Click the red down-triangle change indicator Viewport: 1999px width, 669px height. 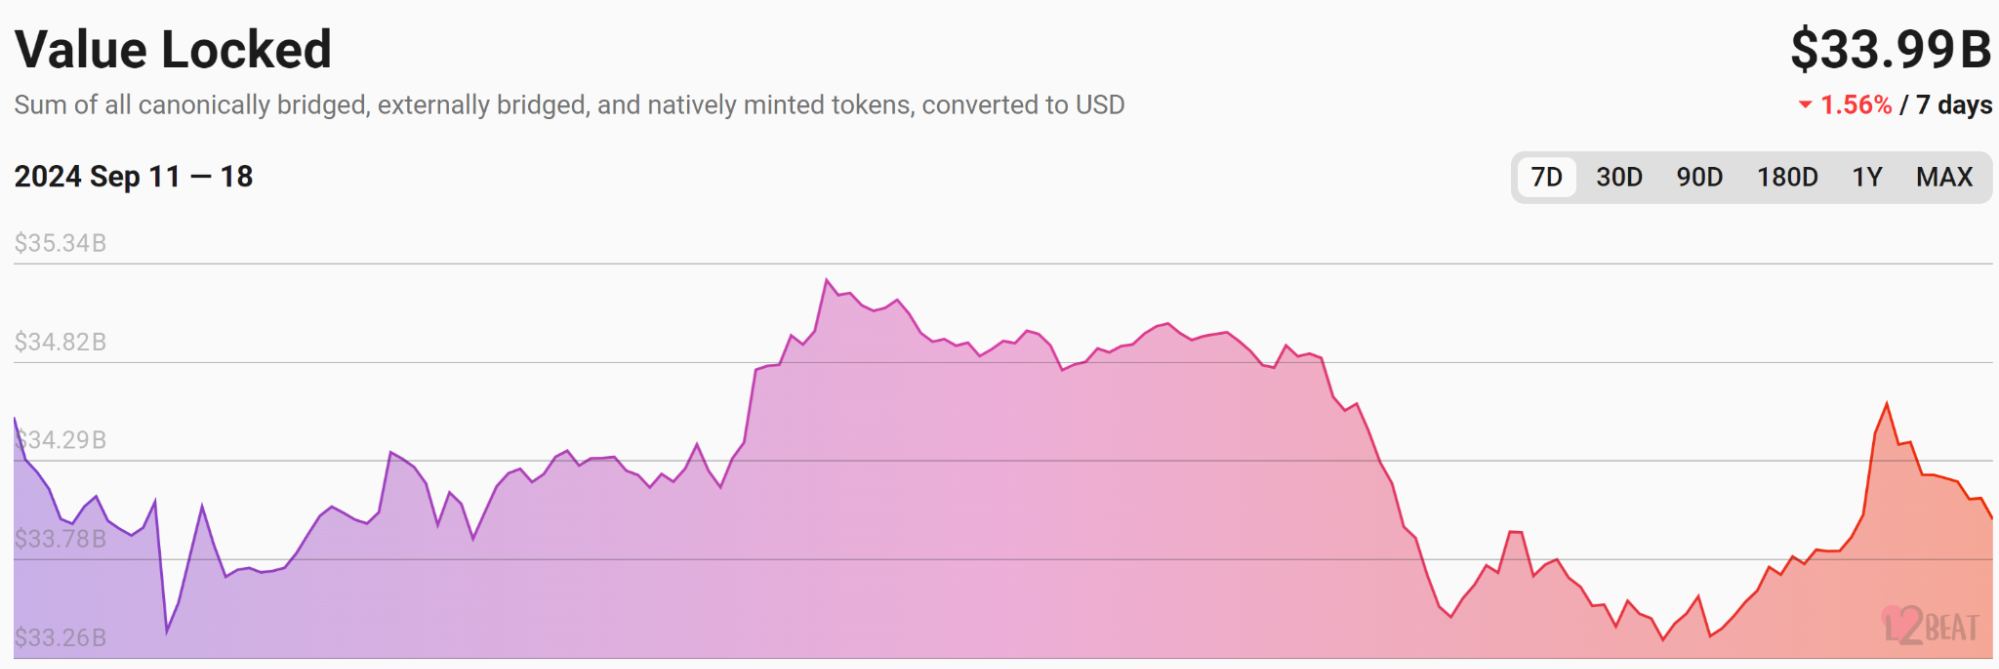(1805, 104)
